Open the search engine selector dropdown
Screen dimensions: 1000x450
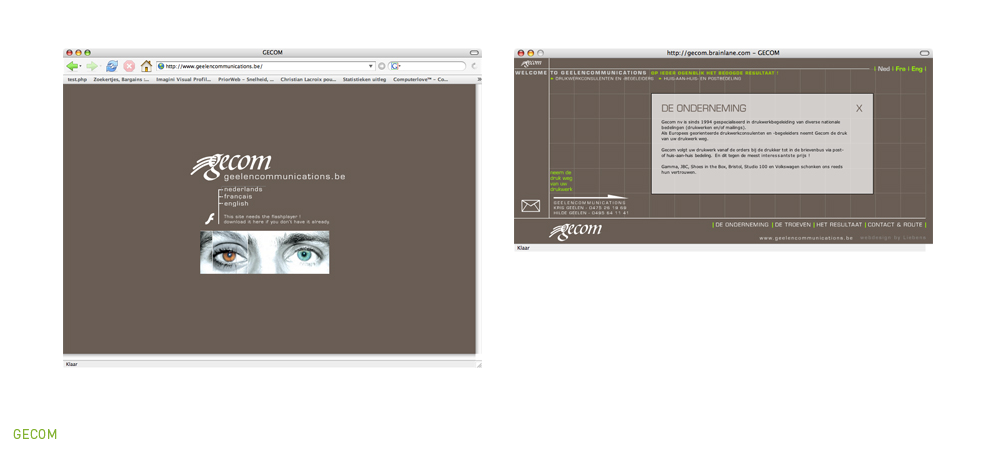400,66
